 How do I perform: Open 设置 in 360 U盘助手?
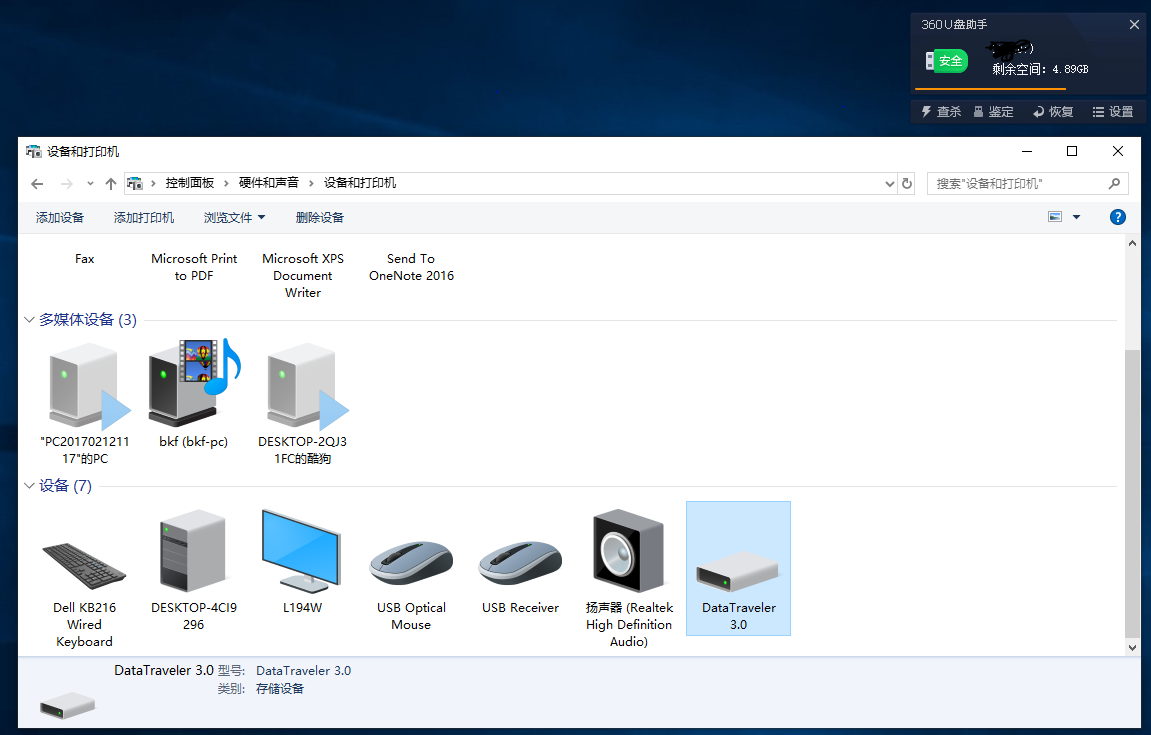point(1113,112)
